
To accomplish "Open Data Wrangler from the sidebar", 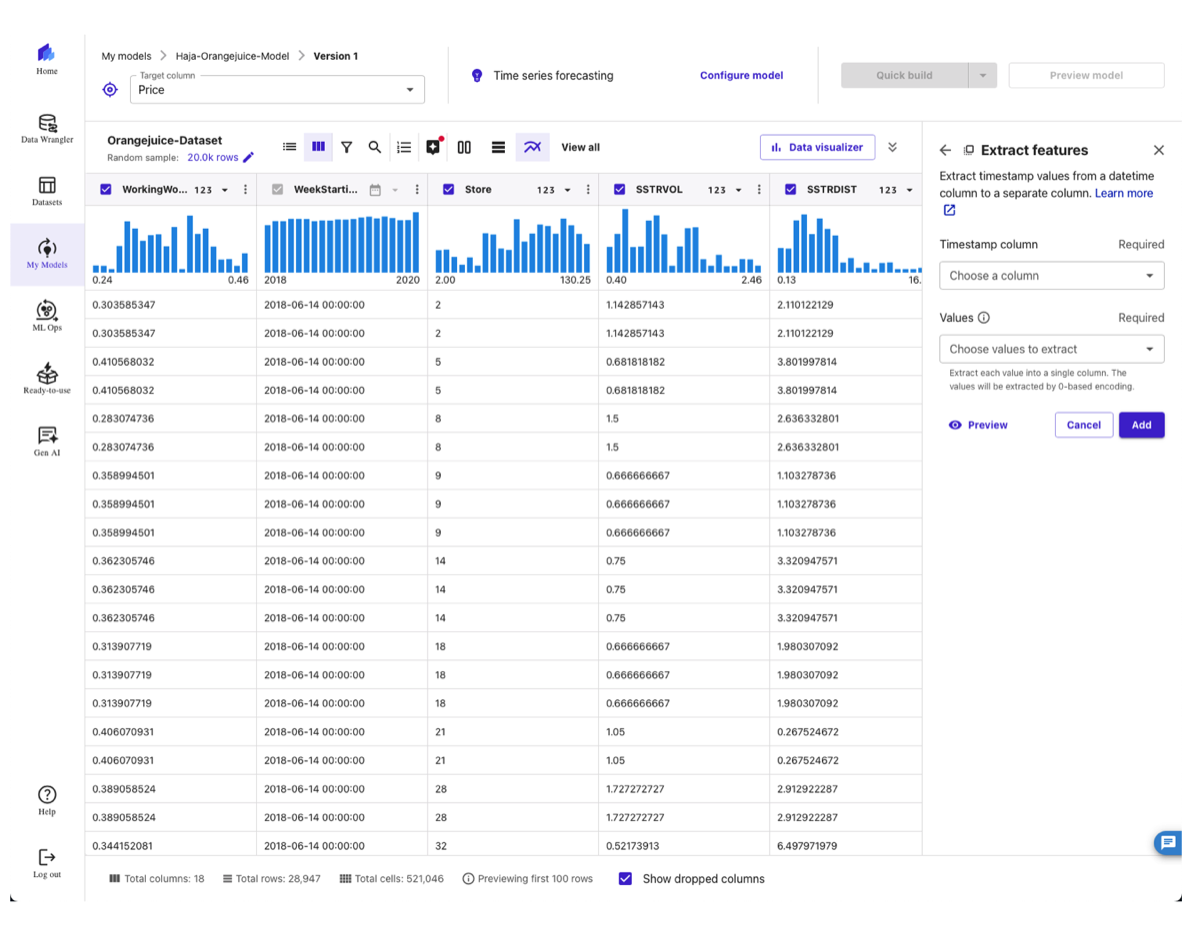I will [47, 128].
